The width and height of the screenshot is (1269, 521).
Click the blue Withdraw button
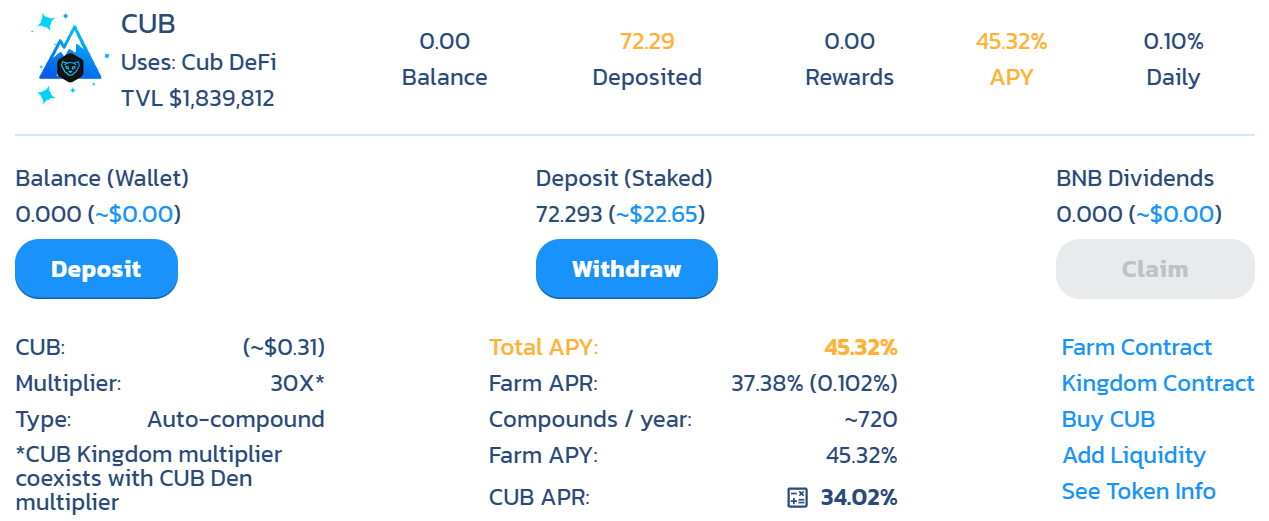[x=627, y=269]
